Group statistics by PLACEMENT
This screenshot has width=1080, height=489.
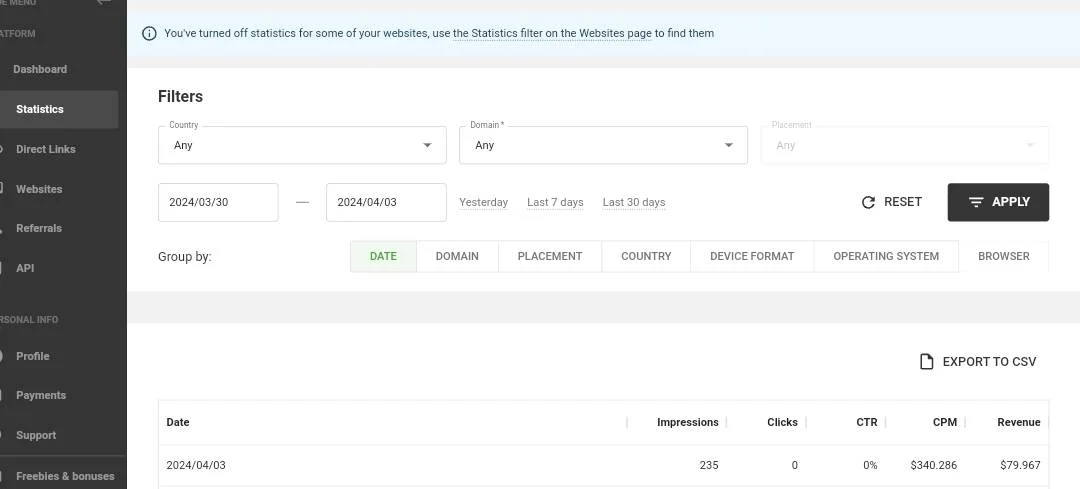click(550, 256)
